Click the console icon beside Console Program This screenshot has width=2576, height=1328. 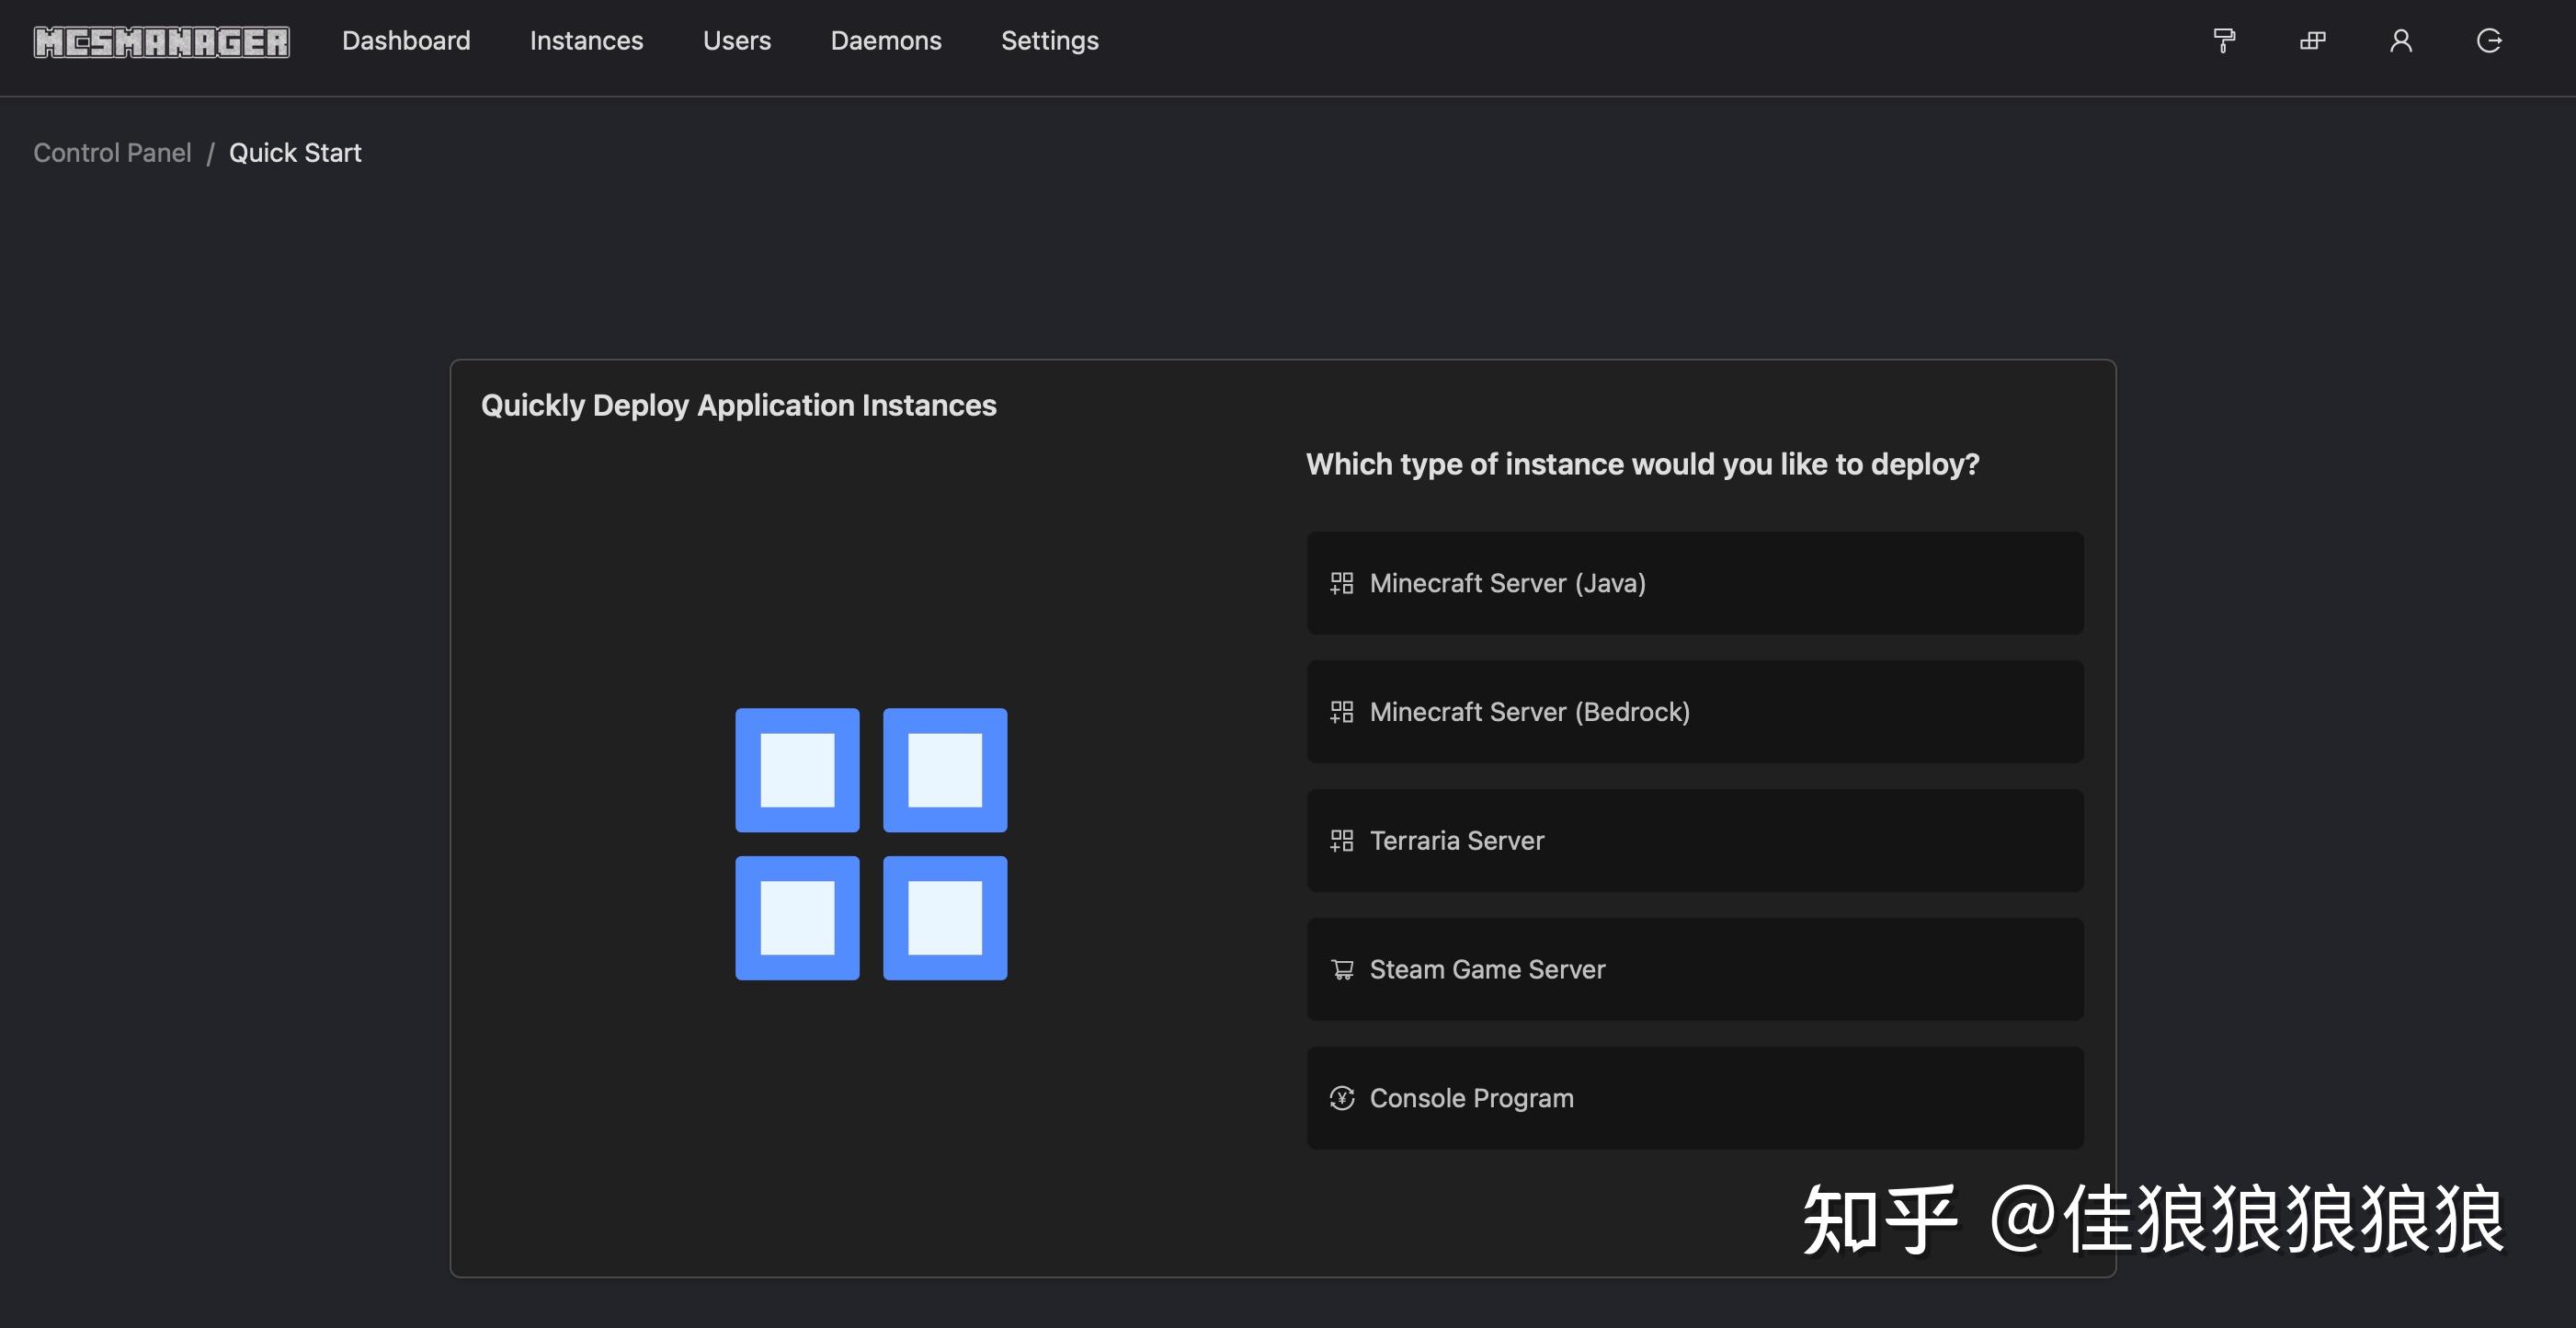pyautogui.click(x=1340, y=1097)
